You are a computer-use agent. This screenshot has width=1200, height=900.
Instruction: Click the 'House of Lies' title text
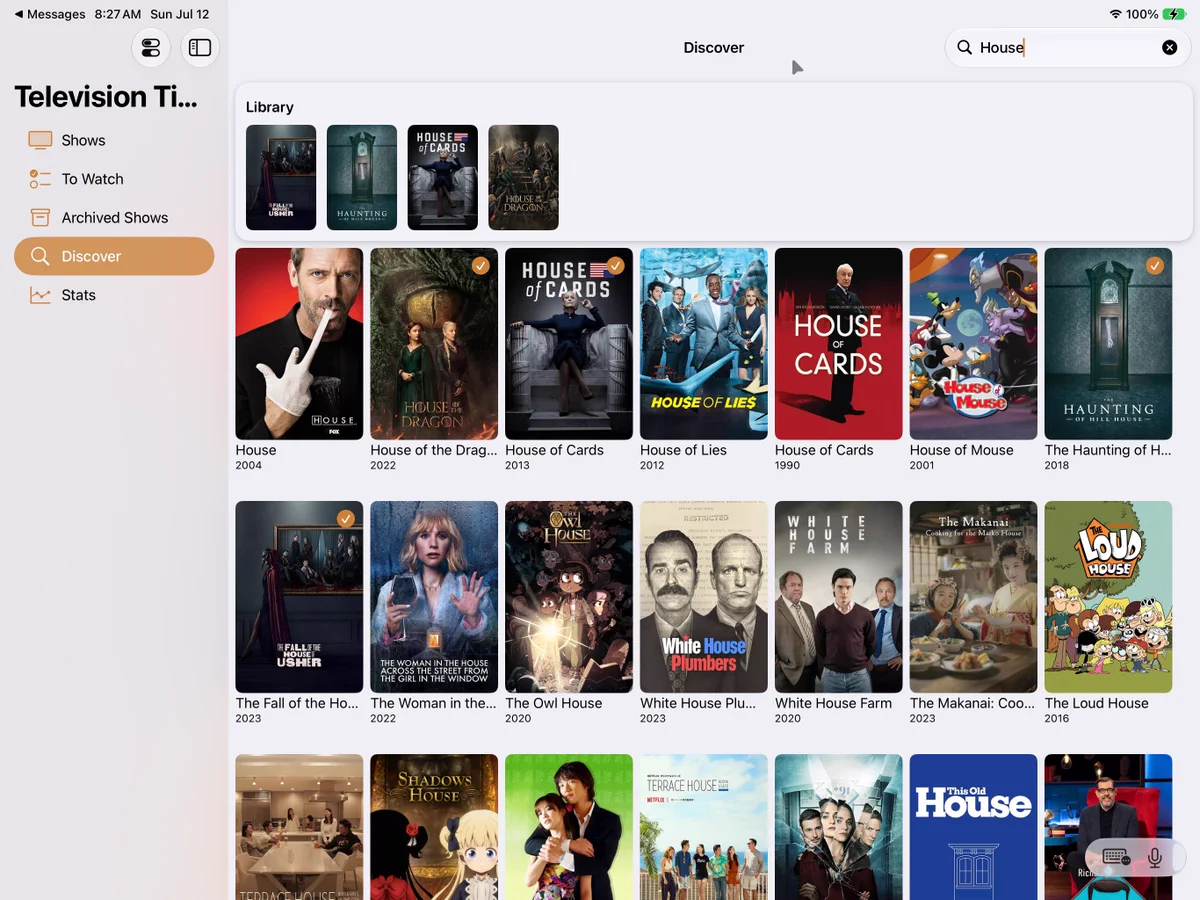[683, 450]
